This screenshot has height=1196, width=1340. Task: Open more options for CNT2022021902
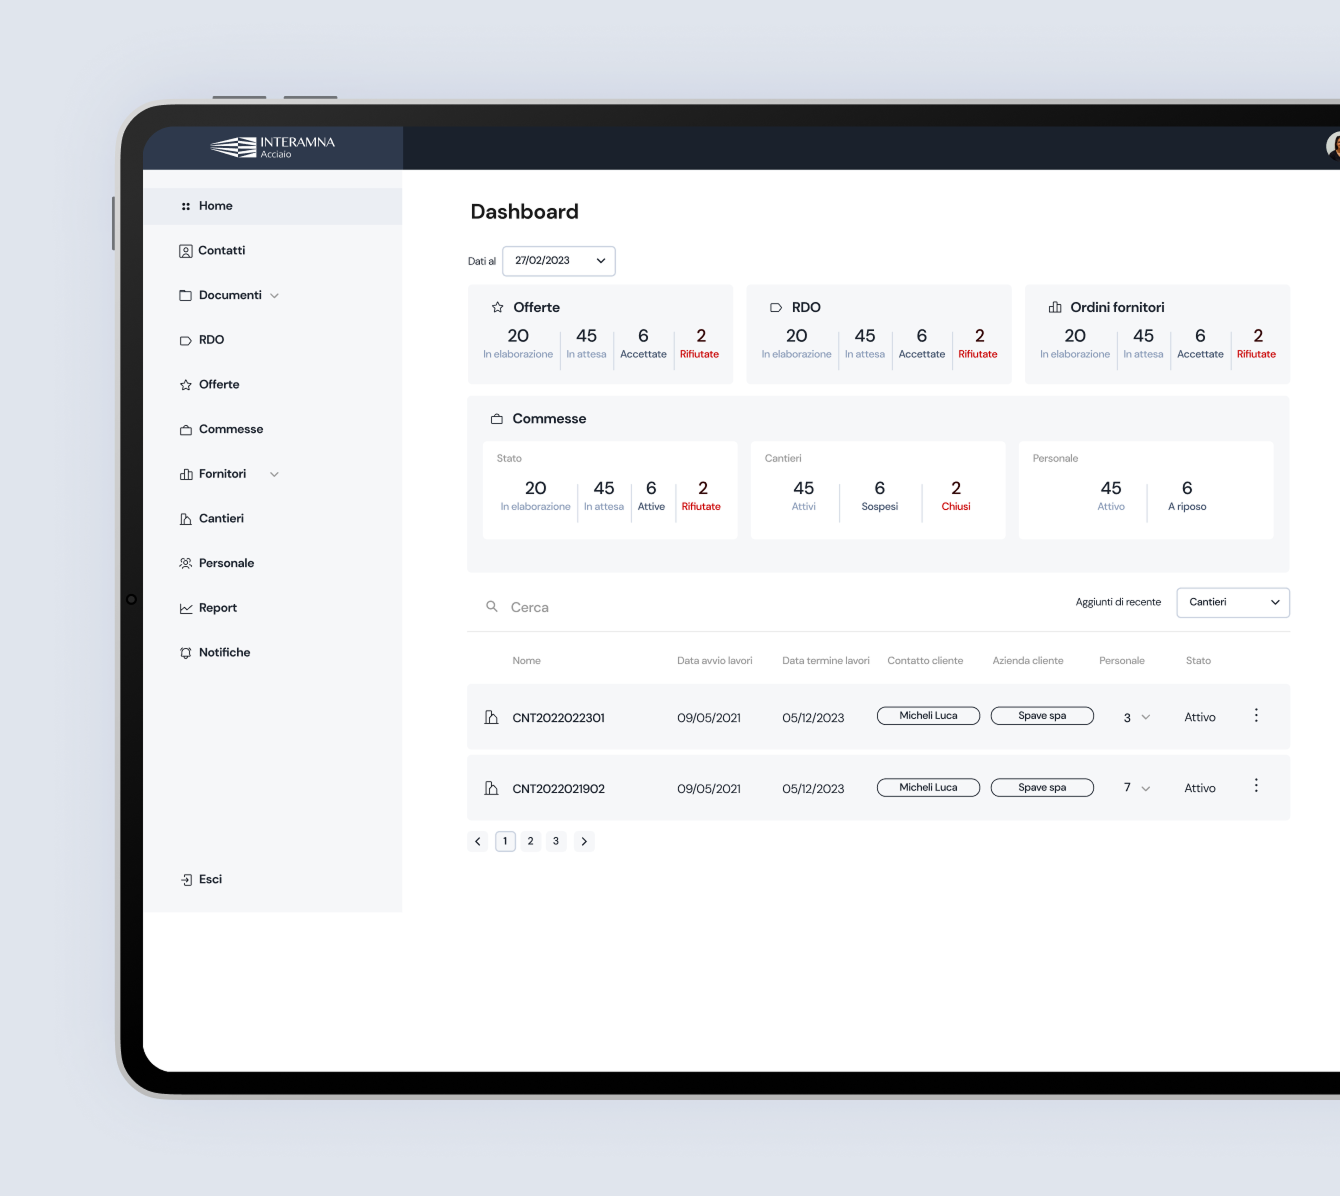coord(1256,786)
